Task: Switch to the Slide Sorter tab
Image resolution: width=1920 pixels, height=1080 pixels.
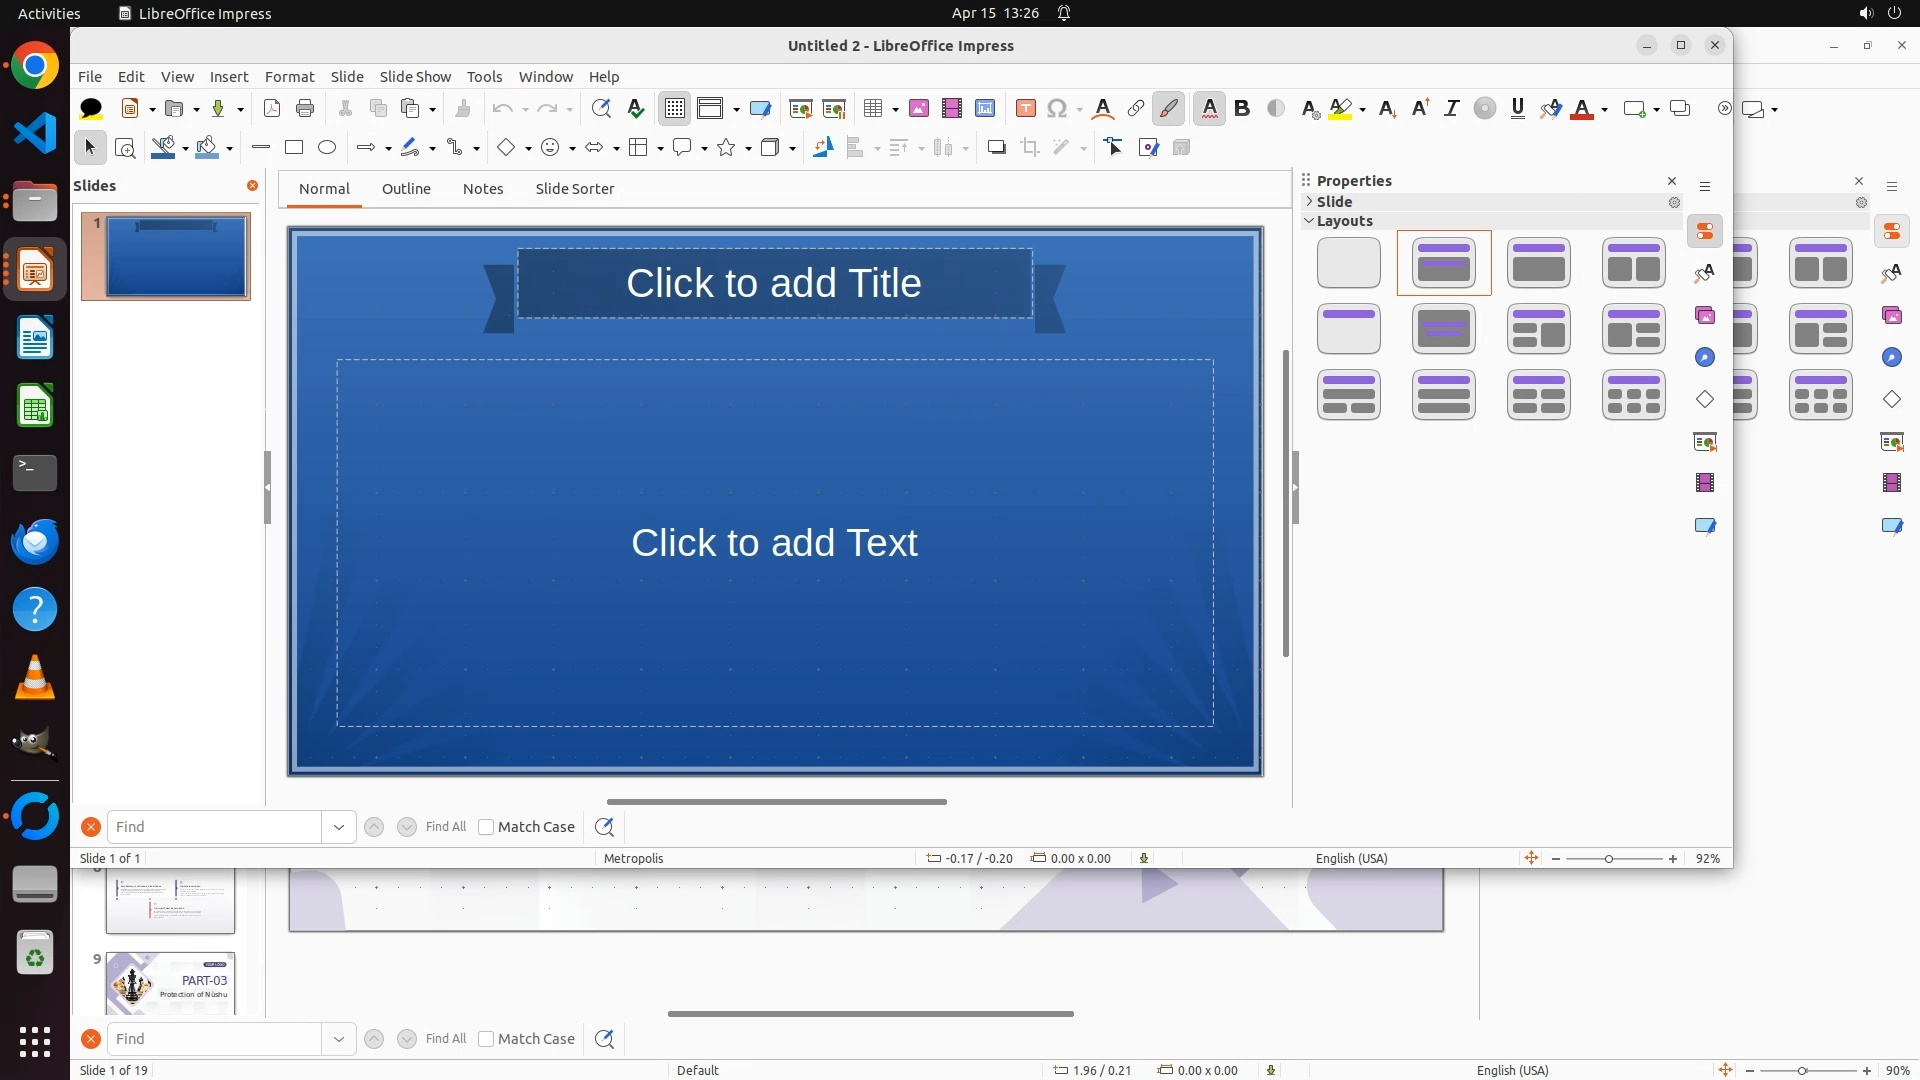Action: tap(574, 189)
